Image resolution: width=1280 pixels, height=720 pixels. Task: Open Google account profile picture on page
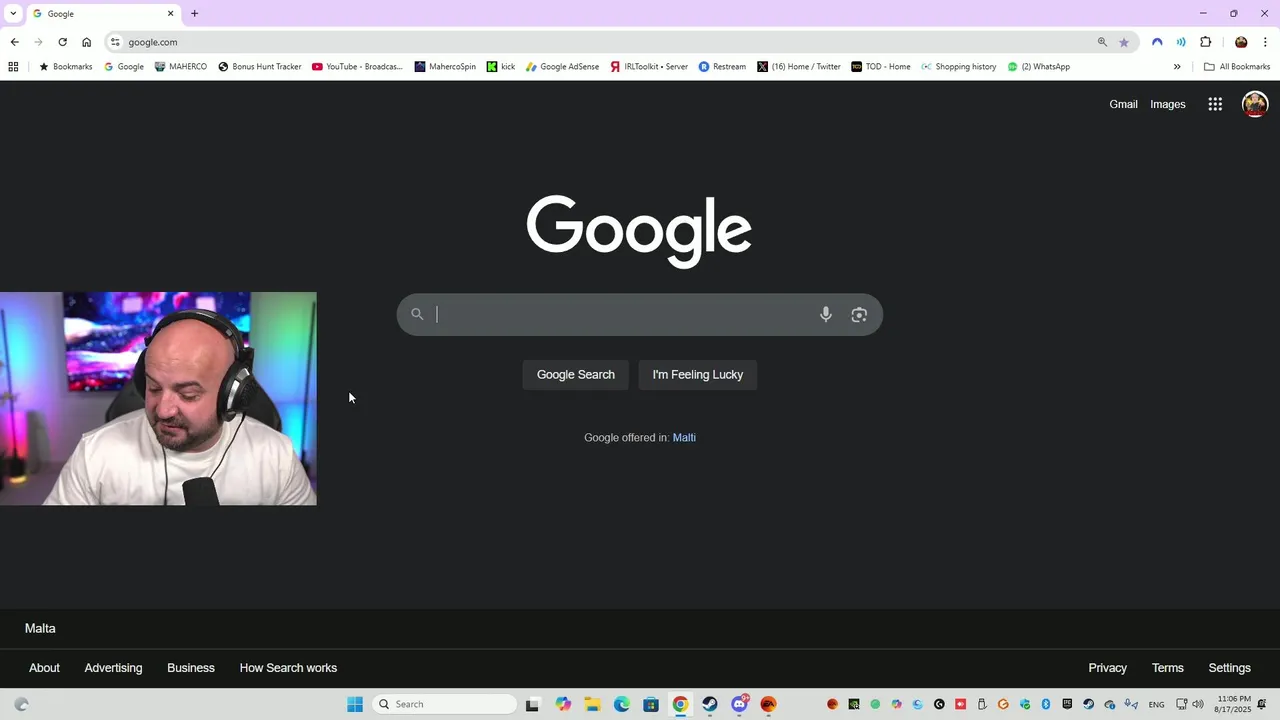[1255, 104]
